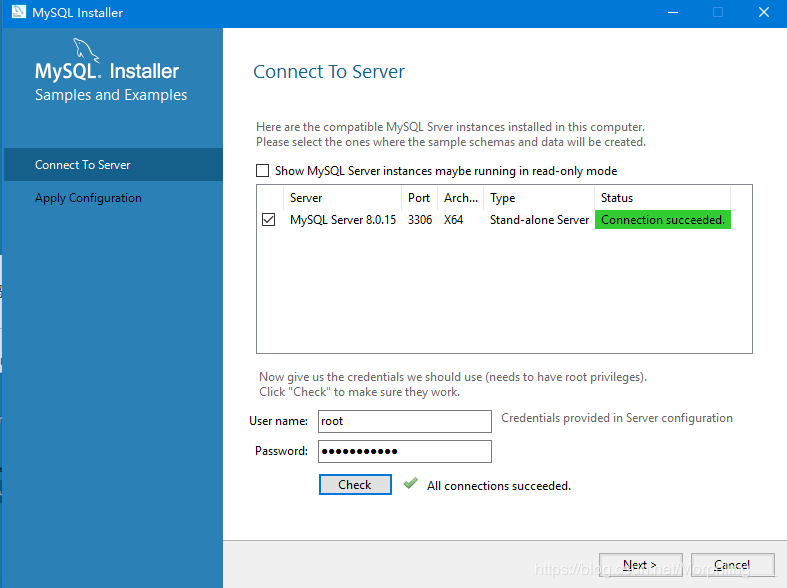Click All connections succeeded message
The height and width of the screenshot is (588, 787).
point(499,486)
